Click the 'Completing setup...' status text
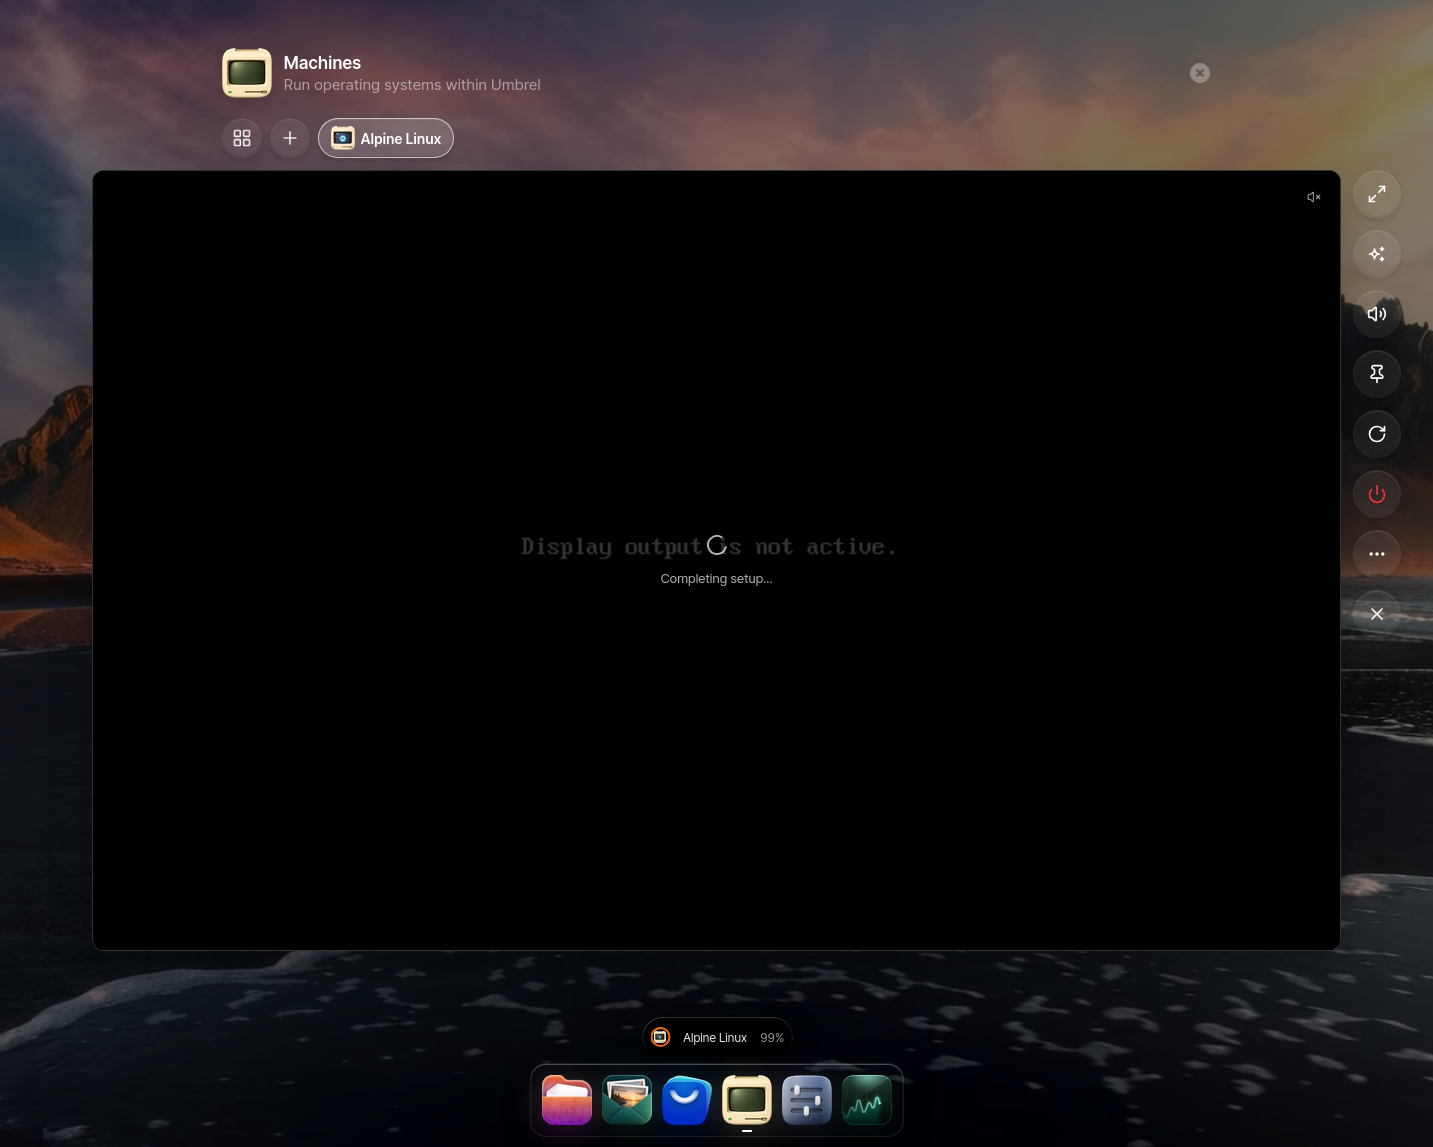Screen dimensions: 1433x1147 pos(716,579)
